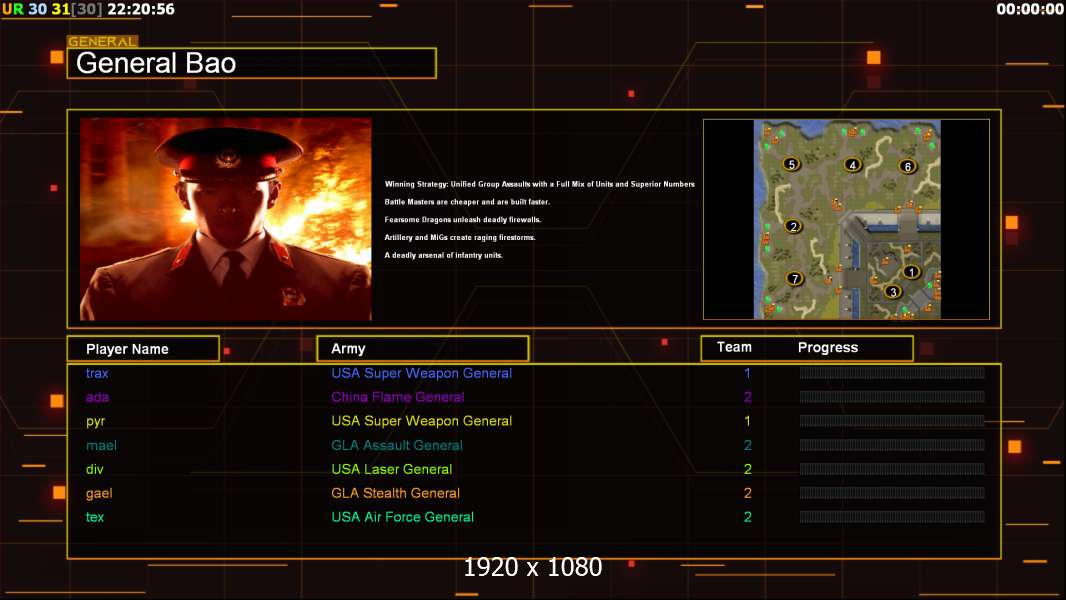Click the Winning Strategy description line
Screen dimensions: 1066x600
point(540,184)
